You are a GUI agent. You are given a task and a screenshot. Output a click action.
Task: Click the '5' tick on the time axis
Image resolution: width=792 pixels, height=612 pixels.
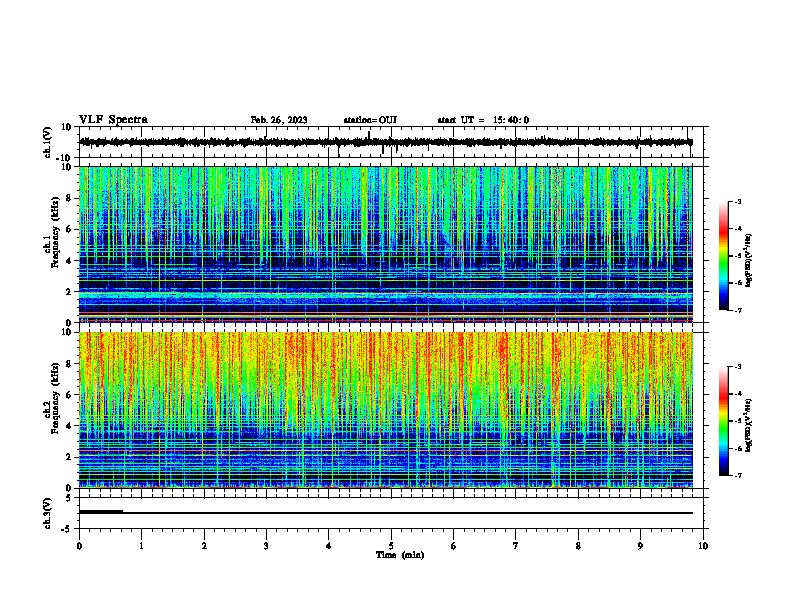391,546
